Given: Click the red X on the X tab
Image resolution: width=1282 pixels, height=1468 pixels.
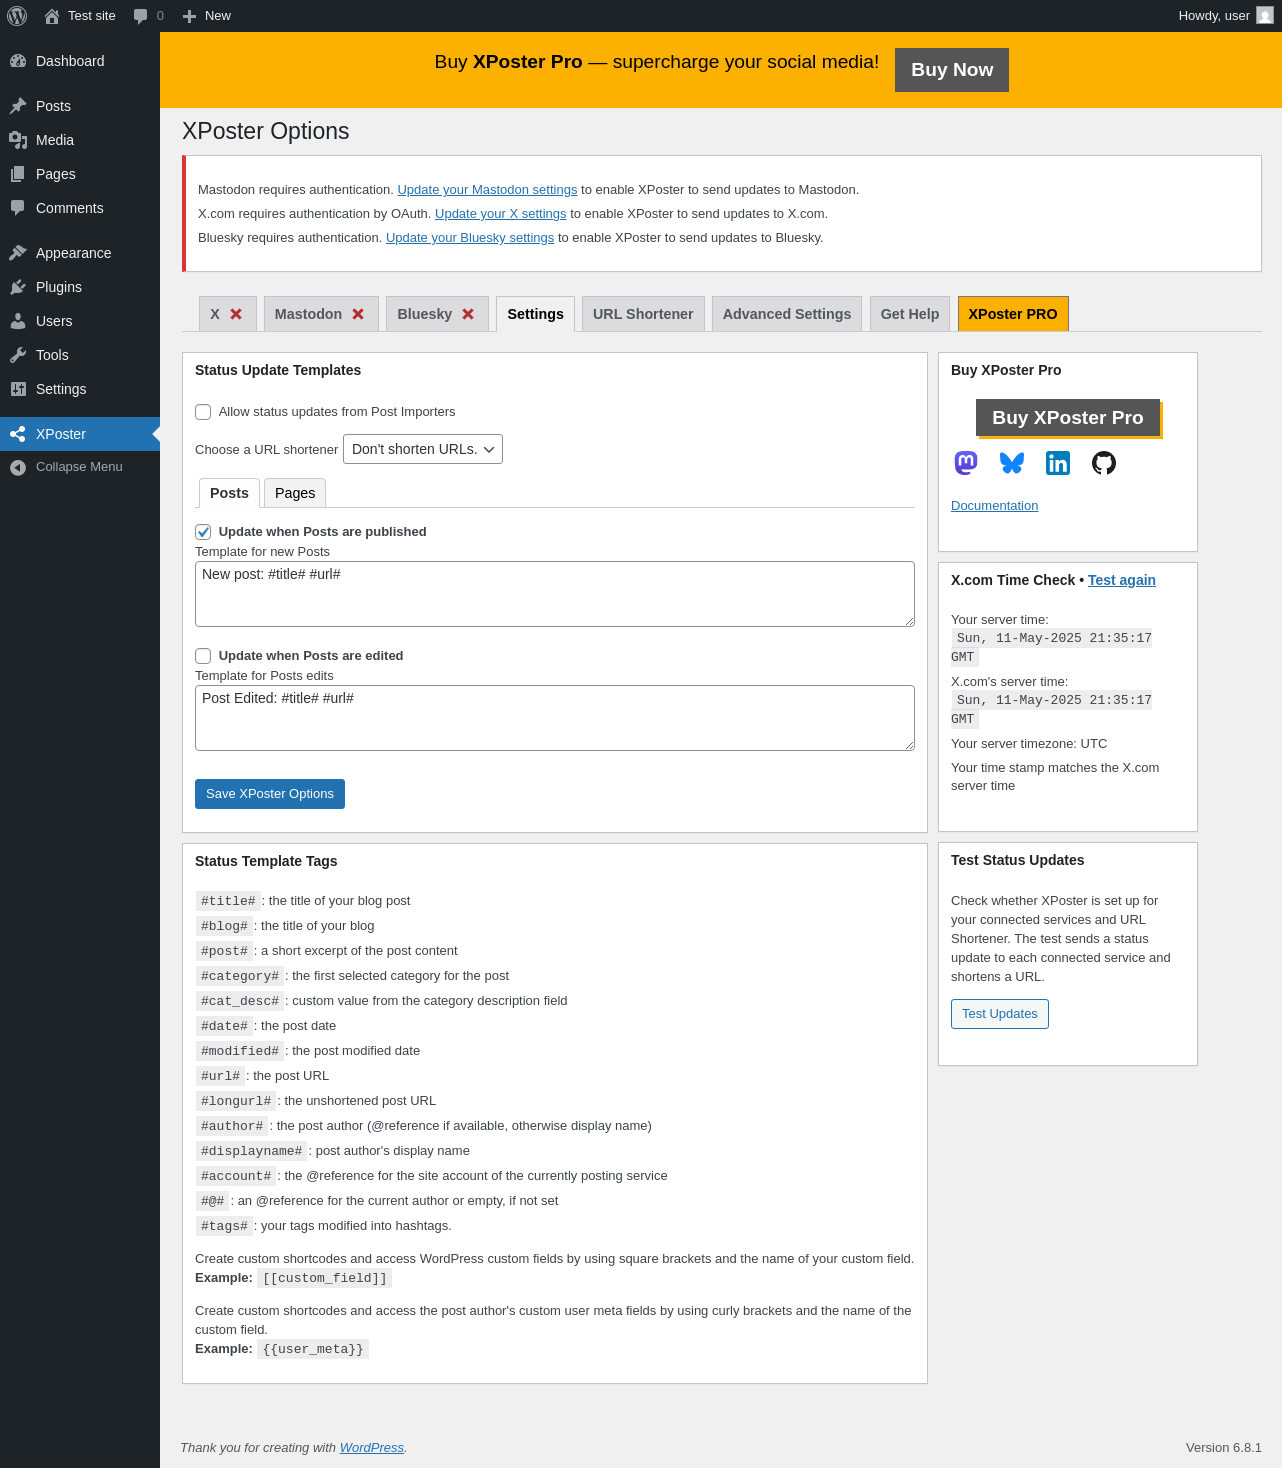Looking at the screenshot, I should pyautogui.click(x=236, y=314).
